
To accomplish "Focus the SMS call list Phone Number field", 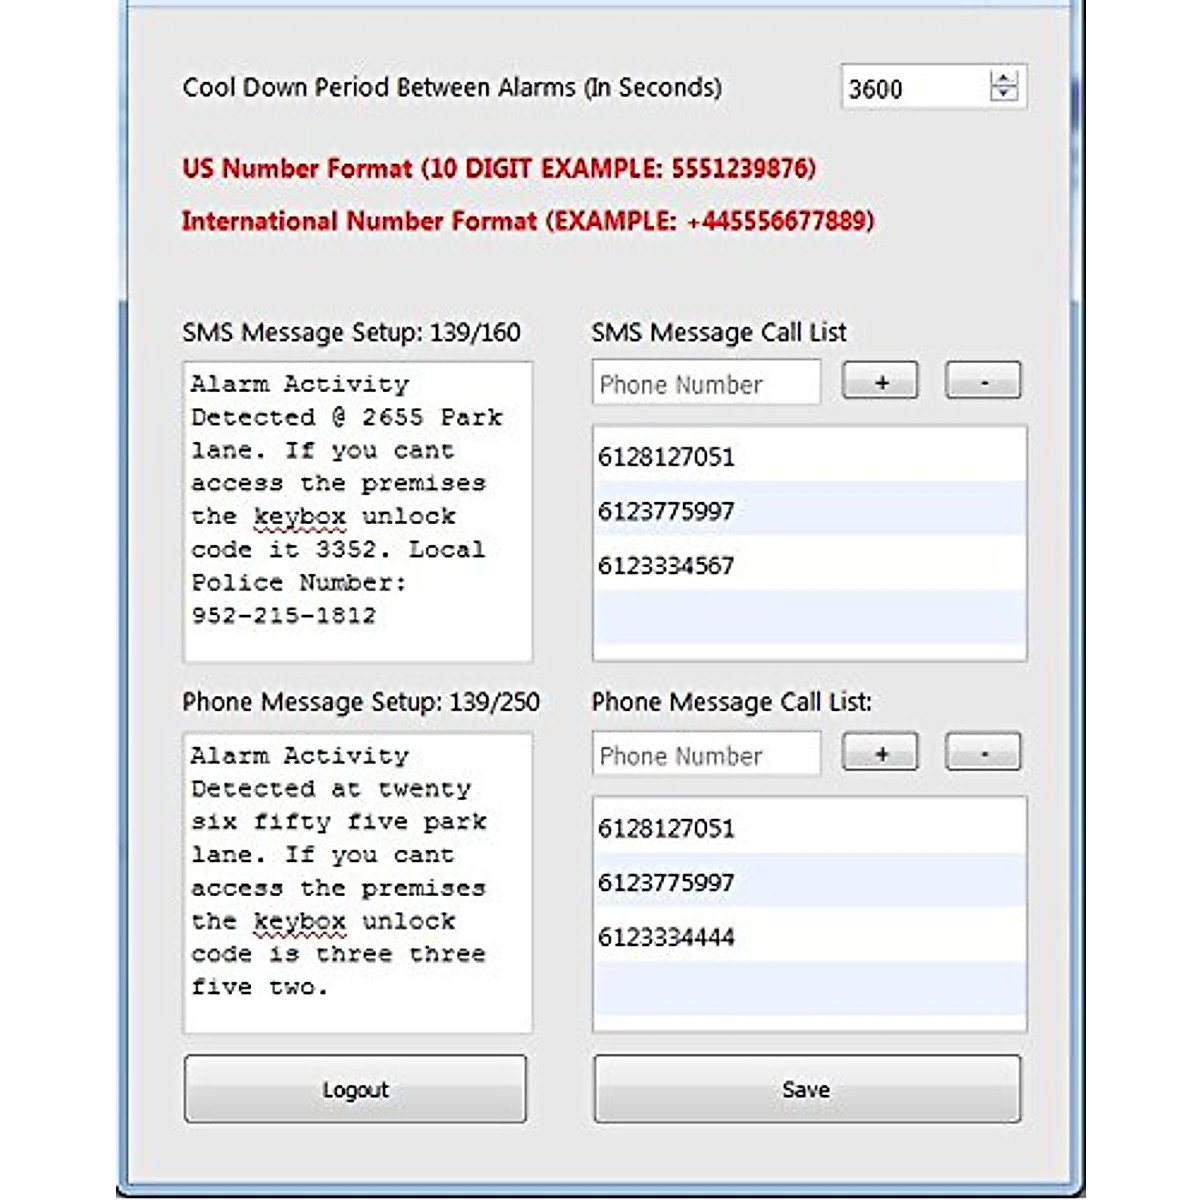I will click(x=706, y=384).
